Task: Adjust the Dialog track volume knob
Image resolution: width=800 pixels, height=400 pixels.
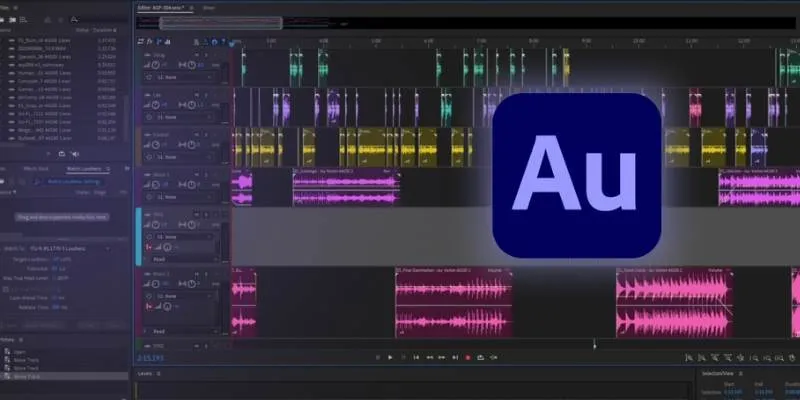Action: 156,65
